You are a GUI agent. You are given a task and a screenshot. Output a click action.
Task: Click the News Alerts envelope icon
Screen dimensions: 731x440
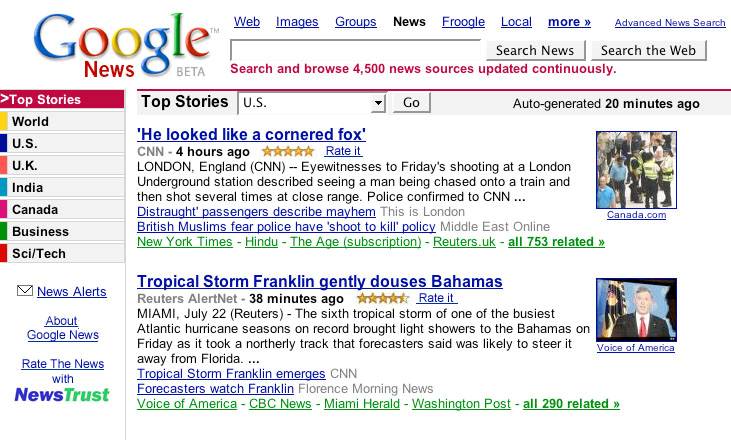(x=25, y=291)
